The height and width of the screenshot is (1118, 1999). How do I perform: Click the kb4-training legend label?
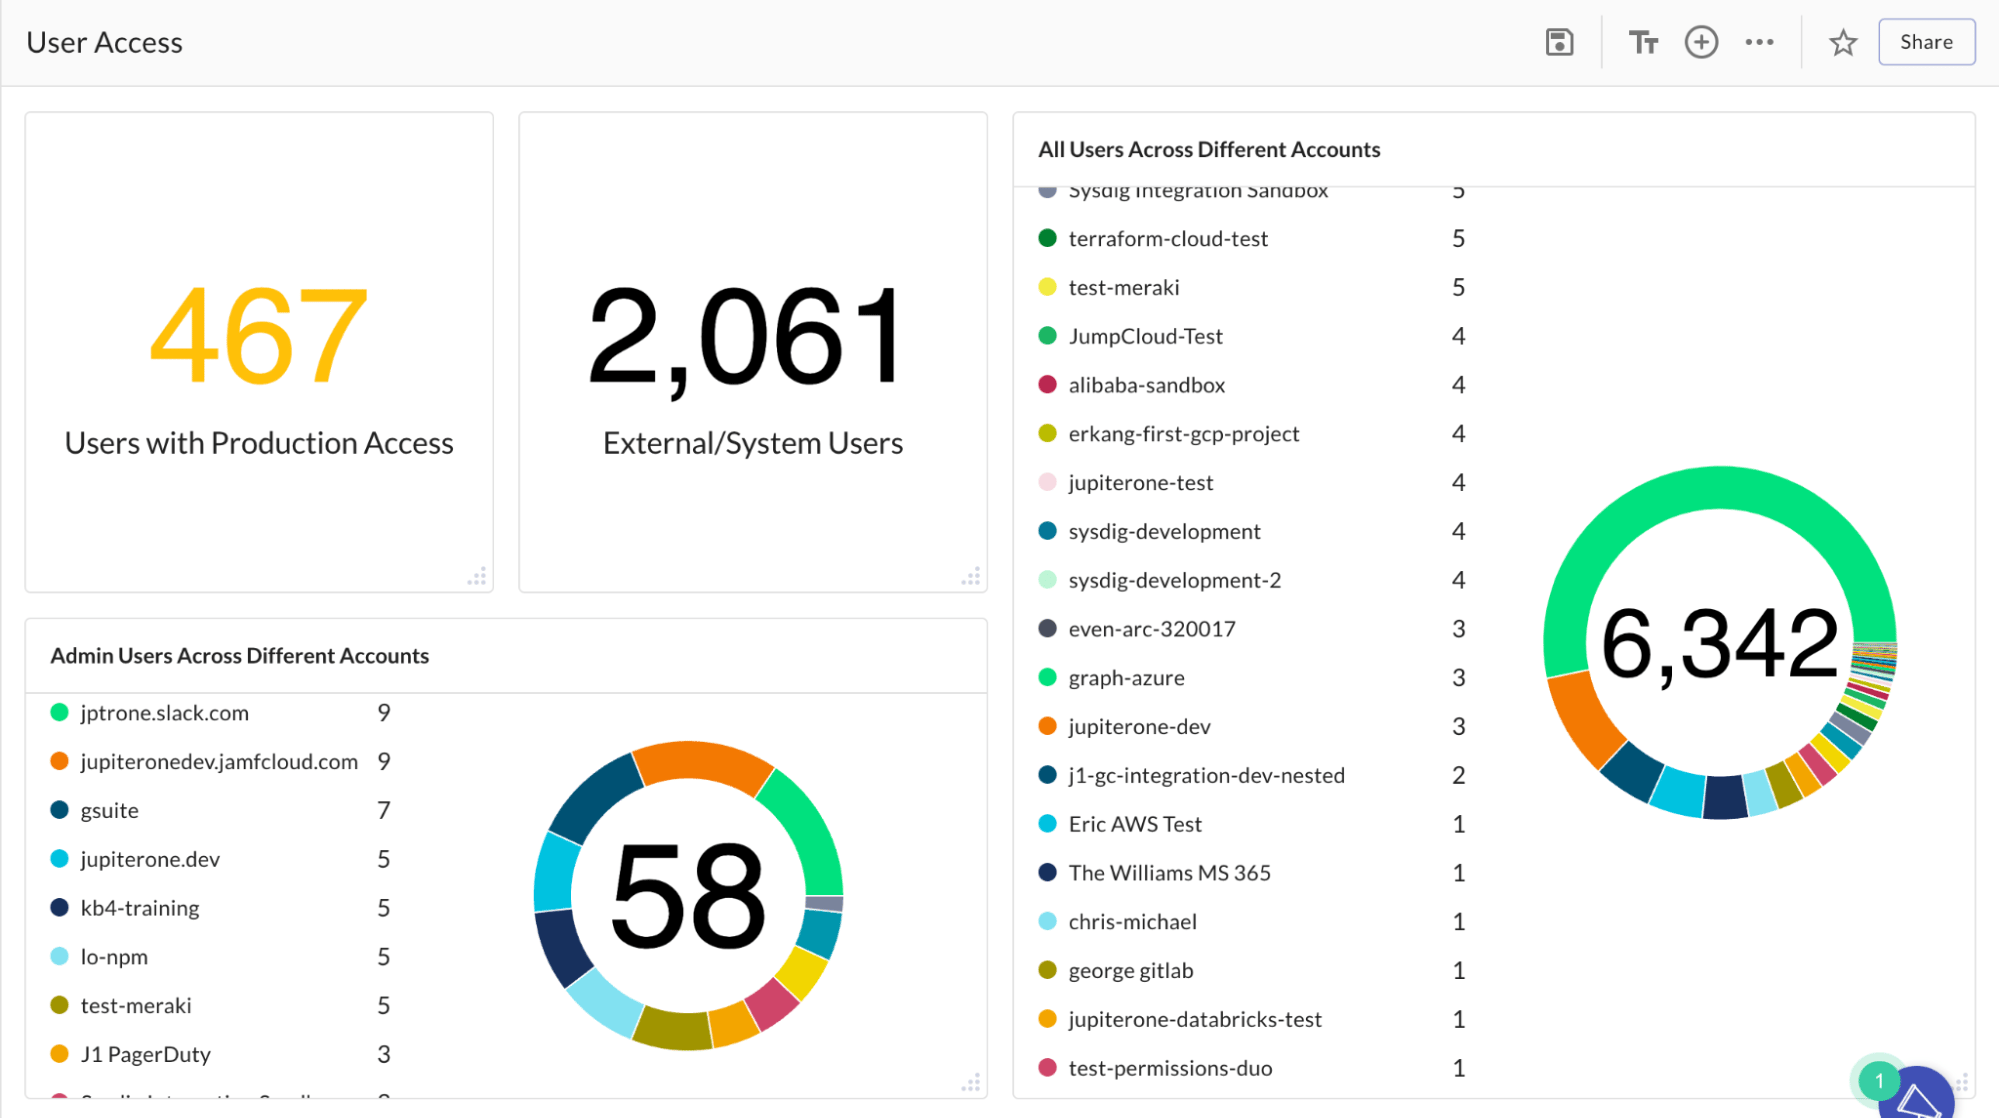tap(140, 908)
